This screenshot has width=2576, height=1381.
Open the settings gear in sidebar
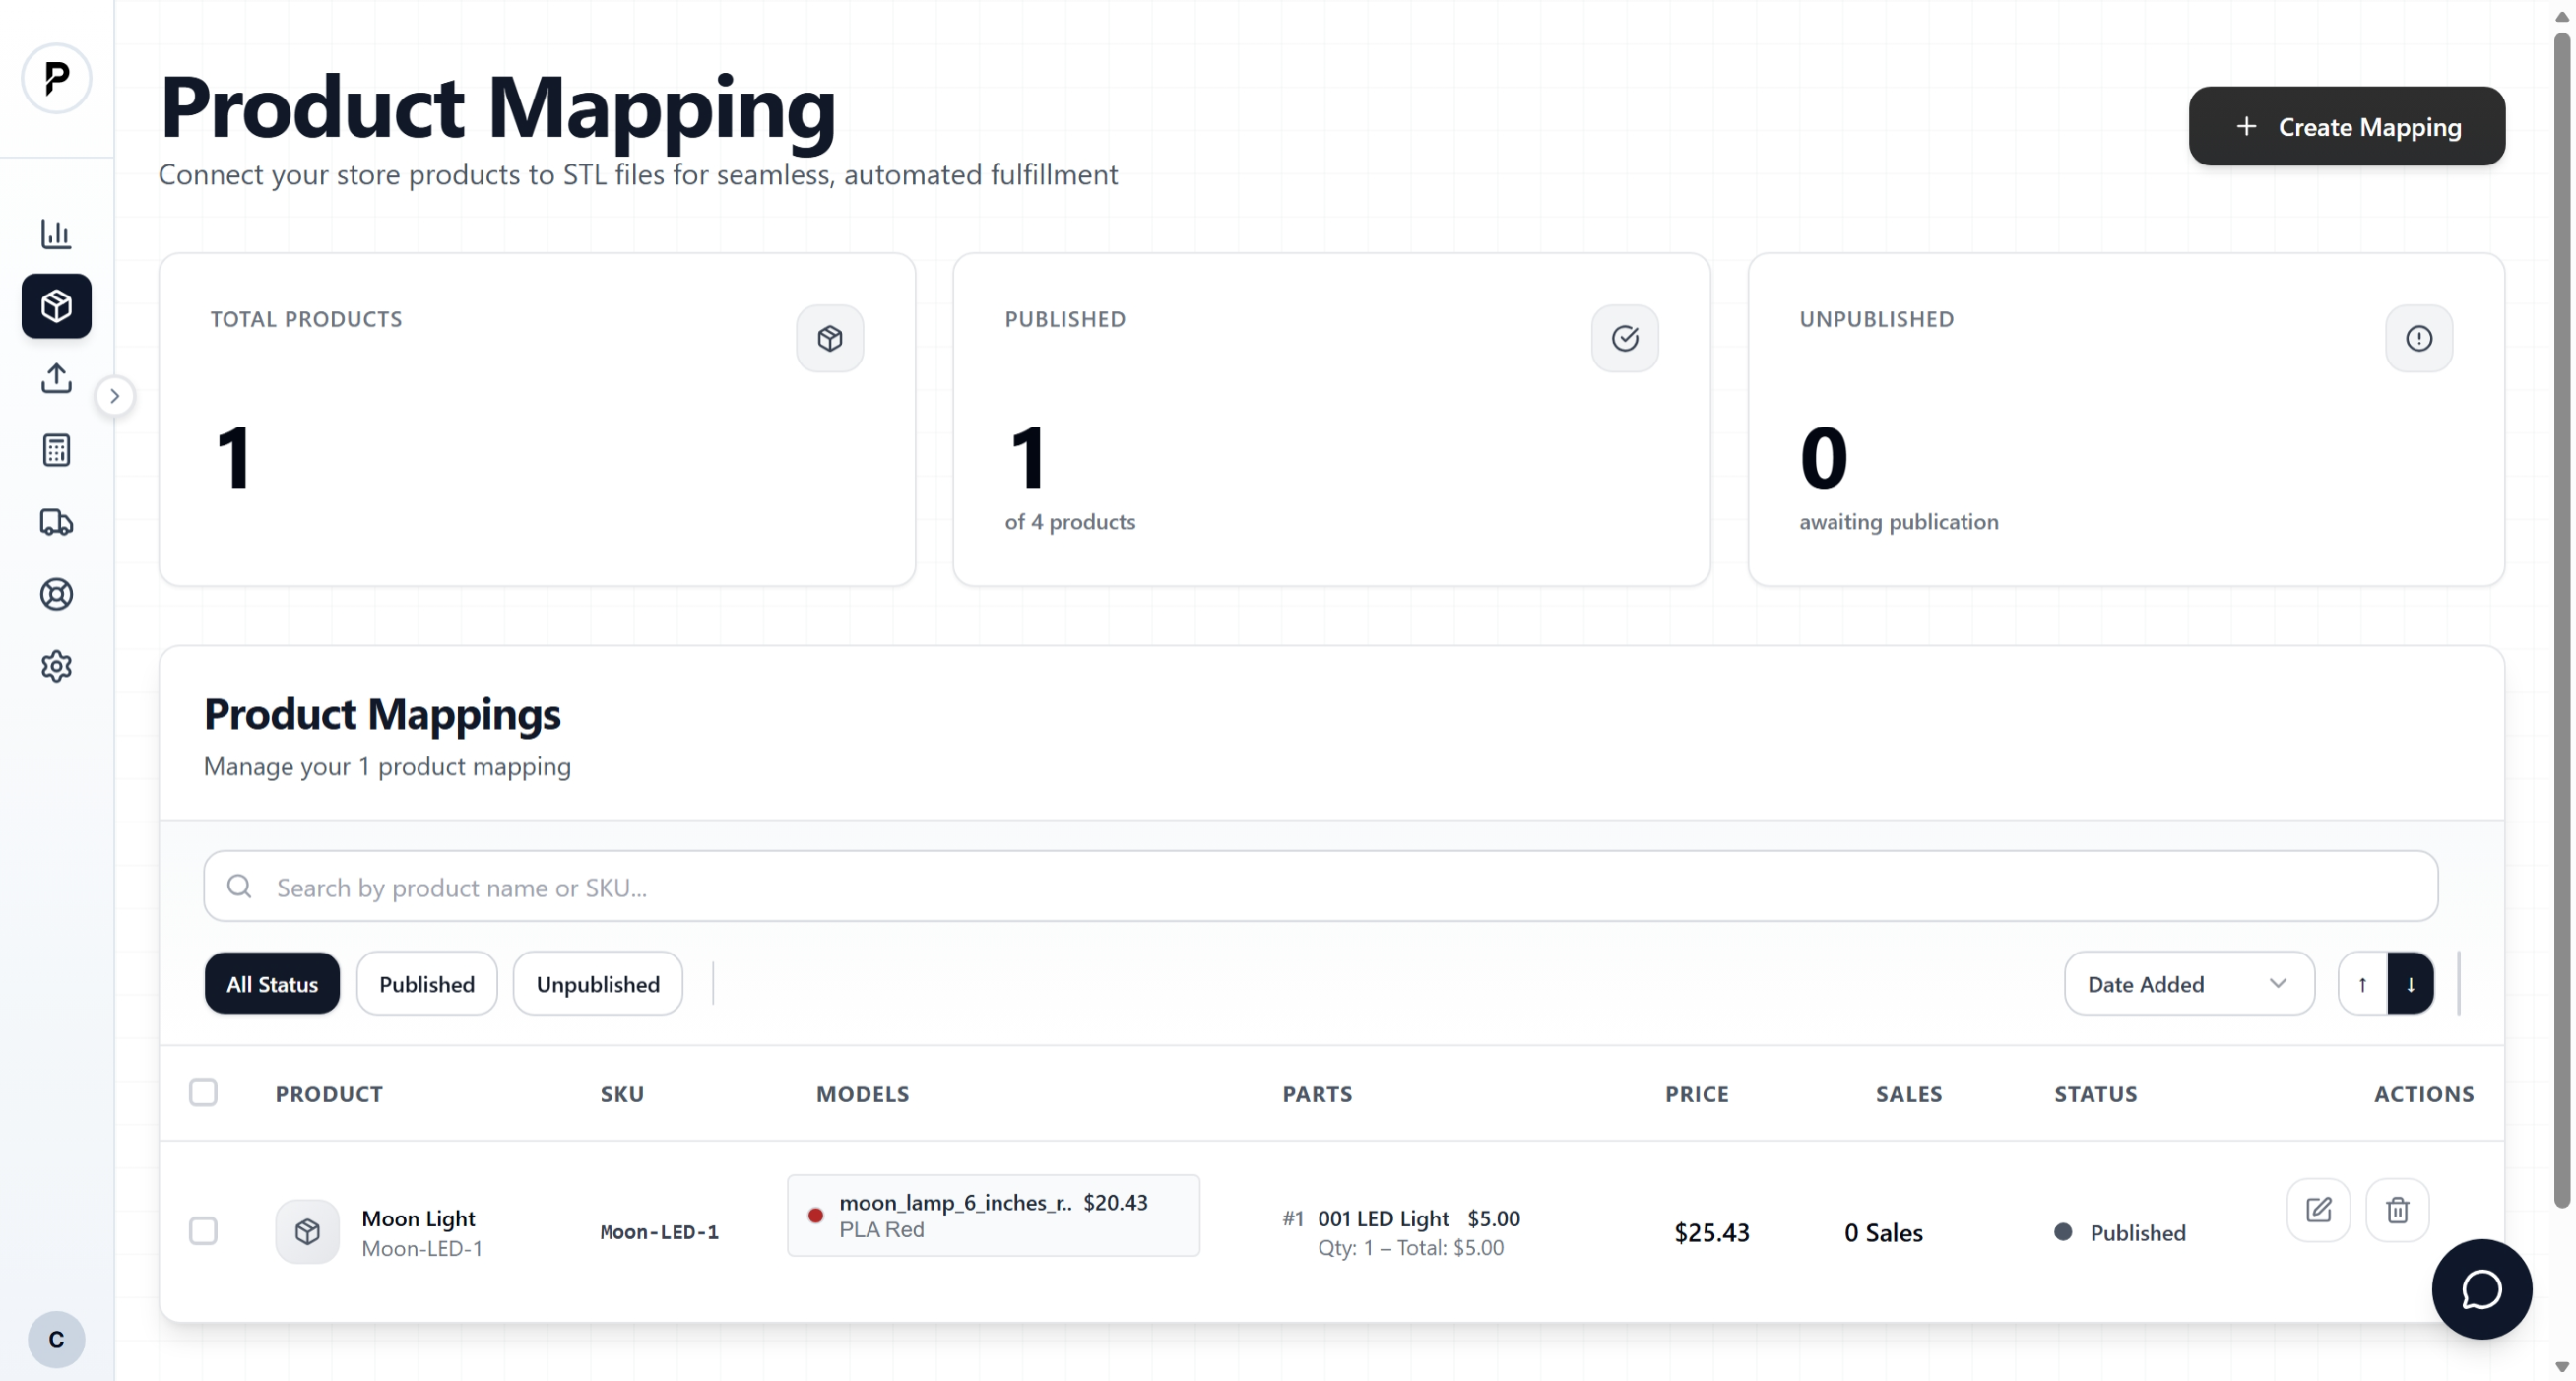tap(56, 666)
